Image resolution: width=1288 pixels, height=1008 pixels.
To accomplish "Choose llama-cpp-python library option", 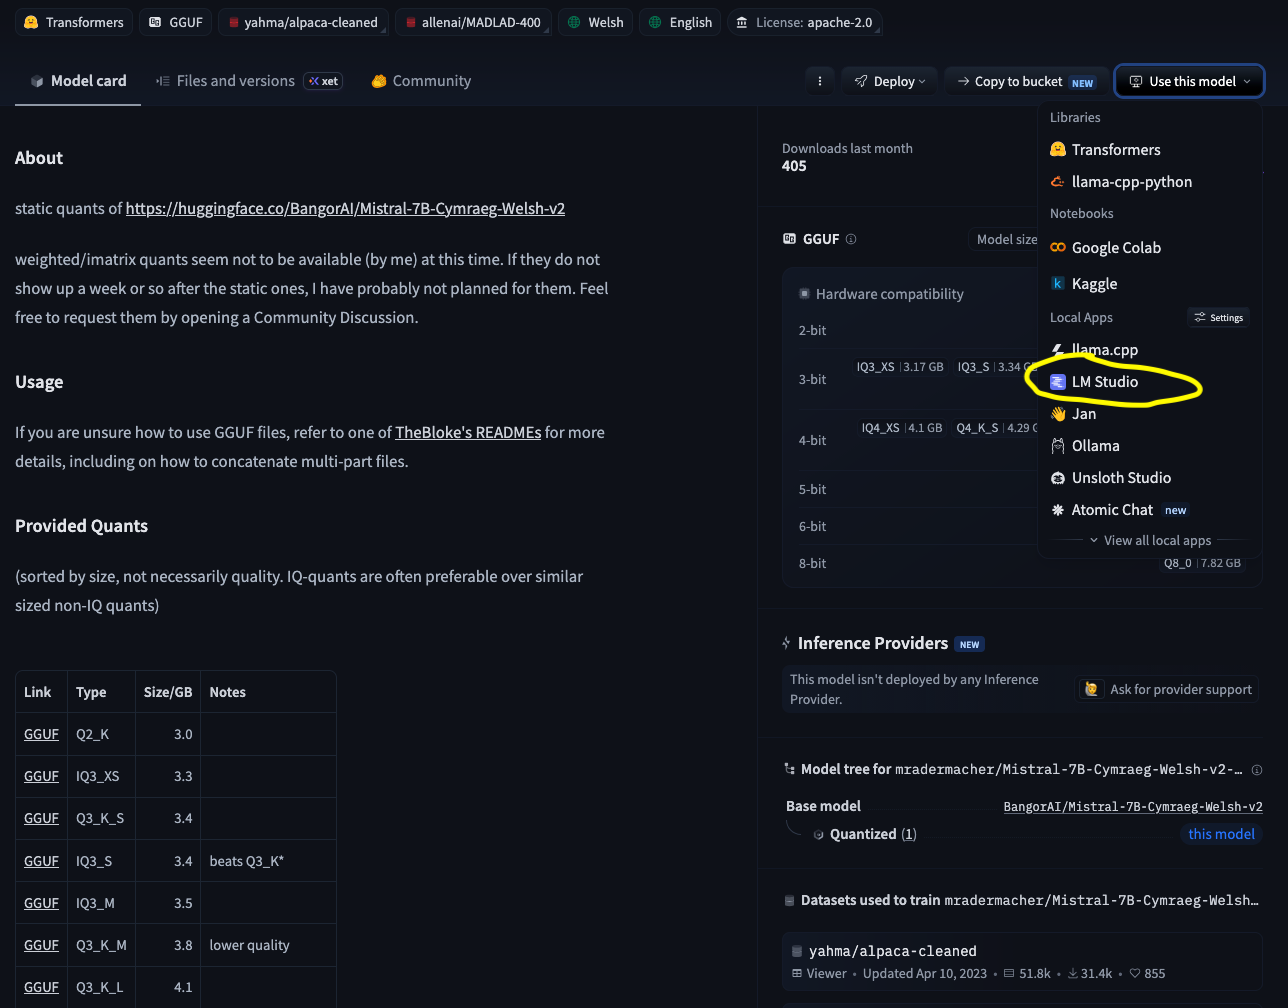I will click(x=1121, y=182).
